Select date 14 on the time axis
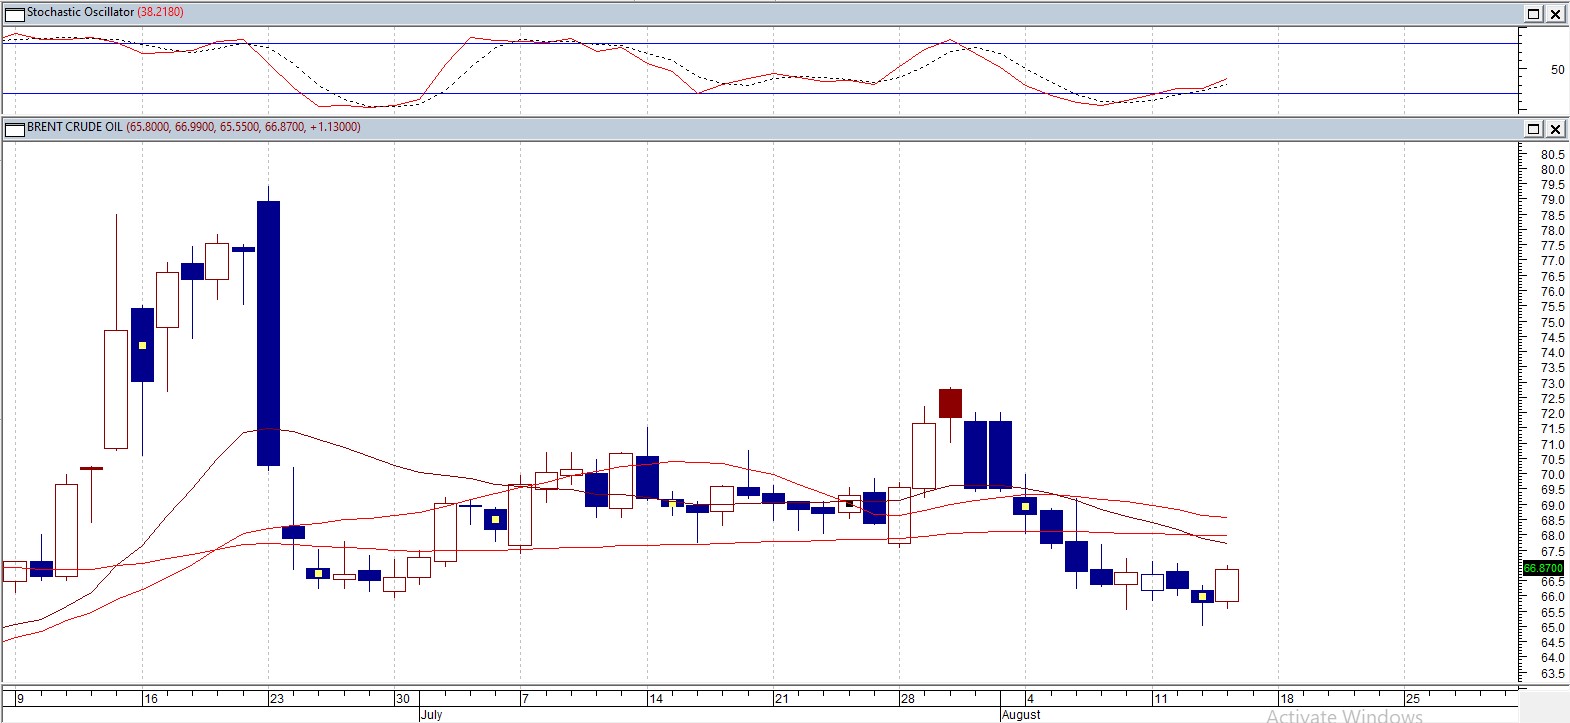The image size is (1570, 723). pyautogui.click(x=656, y=699)
